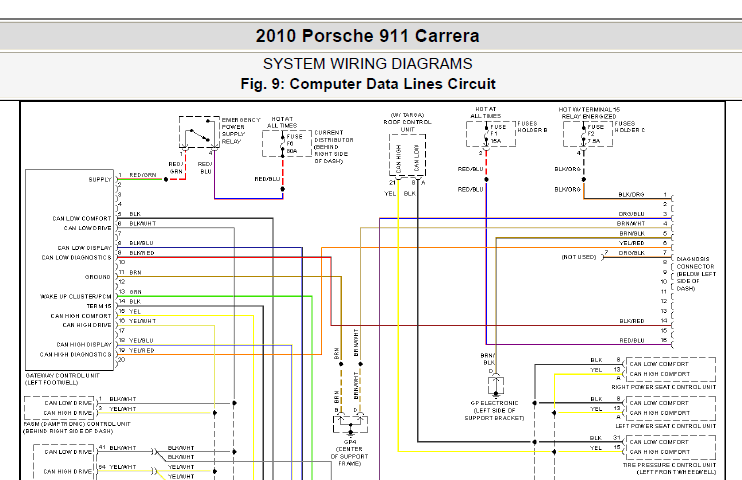742x480 pixels.
Task: Click 'GP4 (CENTER OF SUPPORT FRAME)' caption
Action: coord(350,453)
